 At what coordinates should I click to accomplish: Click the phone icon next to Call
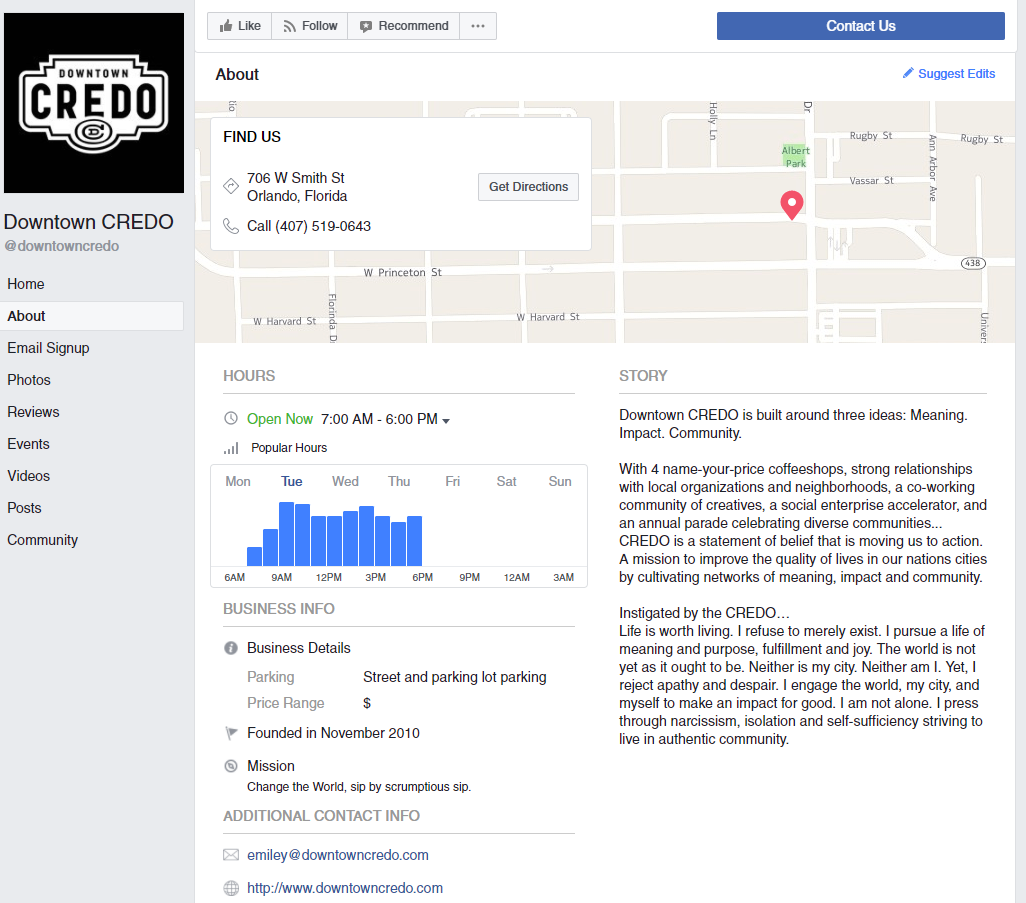click(231, 226)
